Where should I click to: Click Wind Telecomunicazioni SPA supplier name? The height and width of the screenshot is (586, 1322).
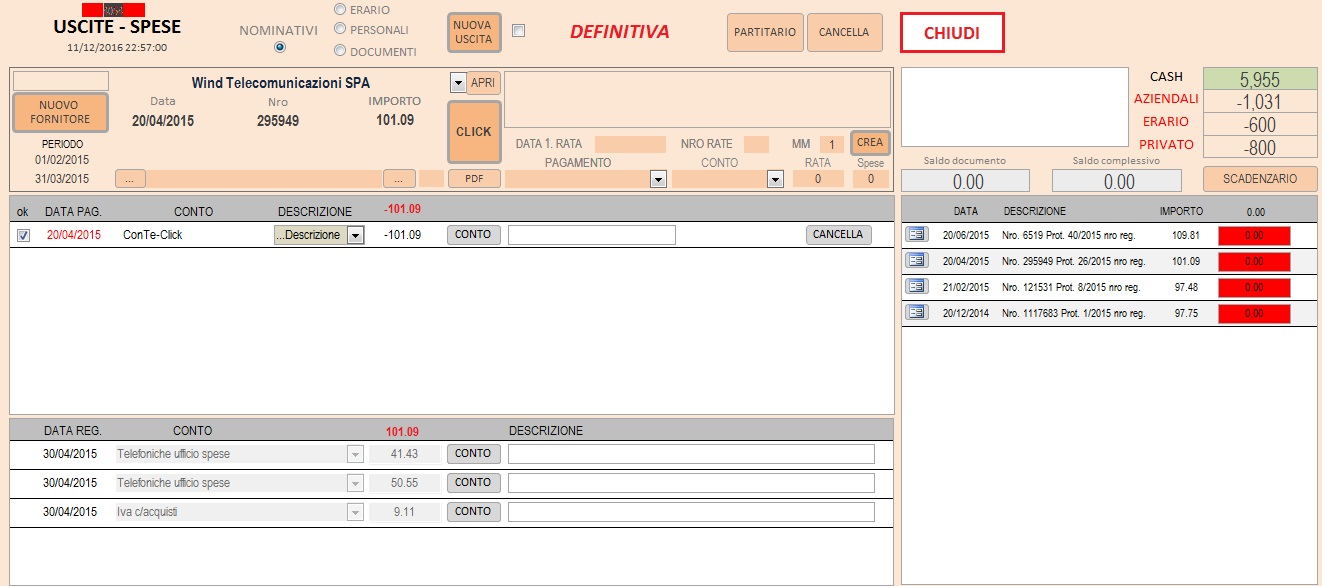click(x=281, y=83)
